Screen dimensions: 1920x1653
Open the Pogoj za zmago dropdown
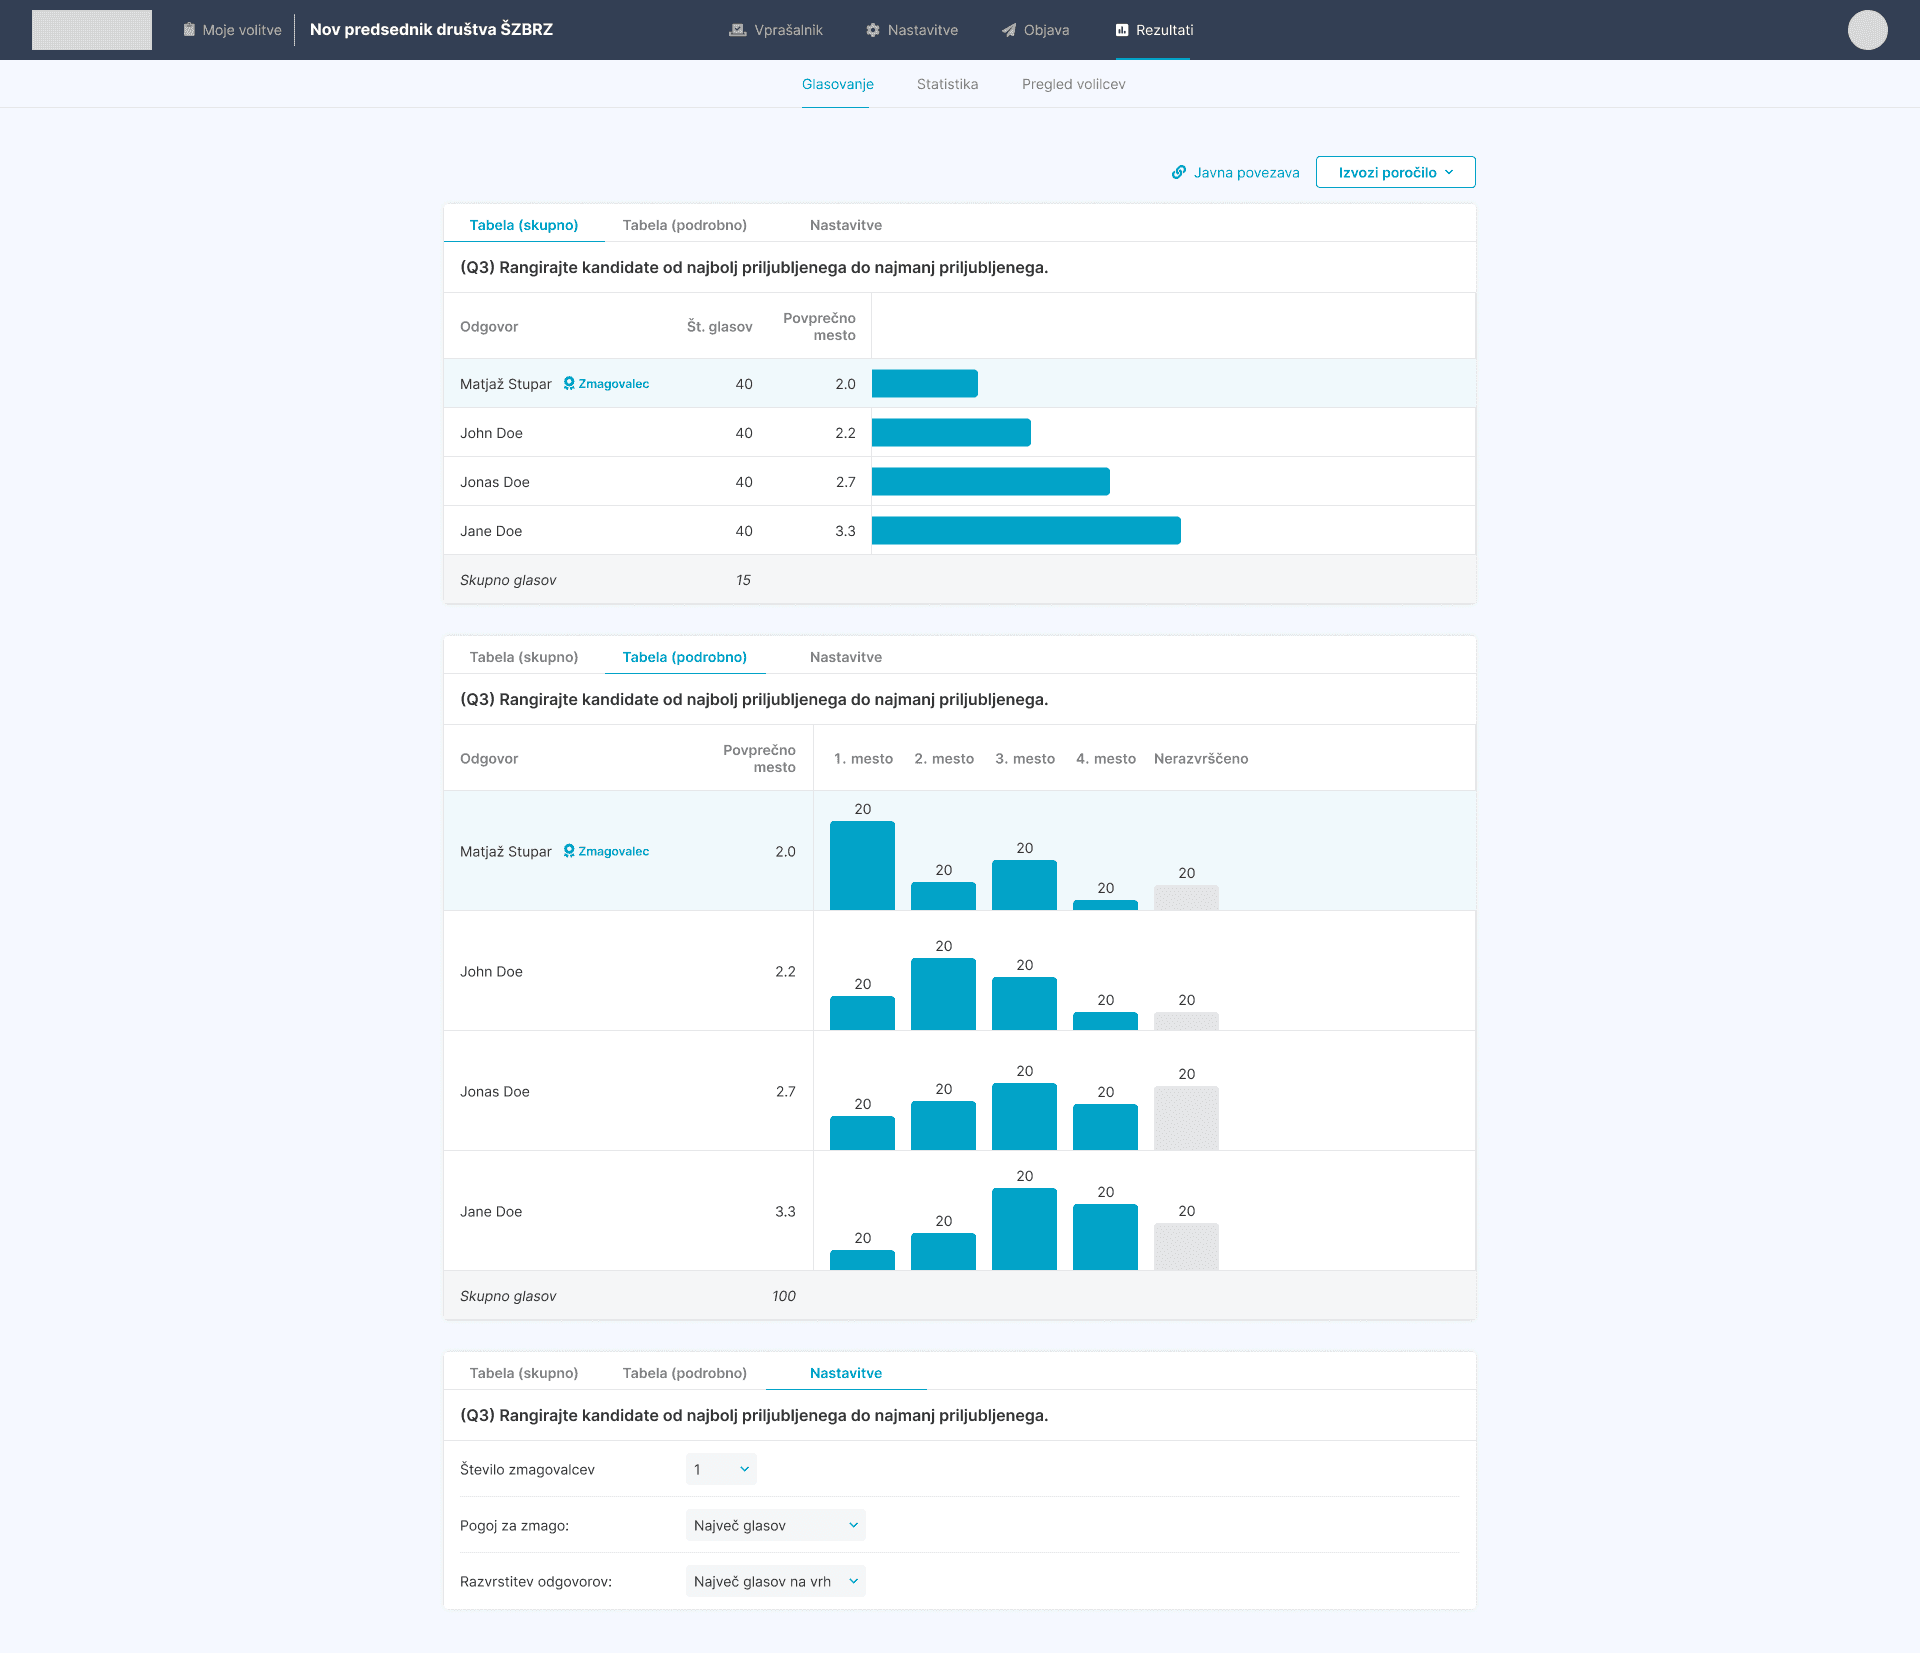coord(775,1525)
